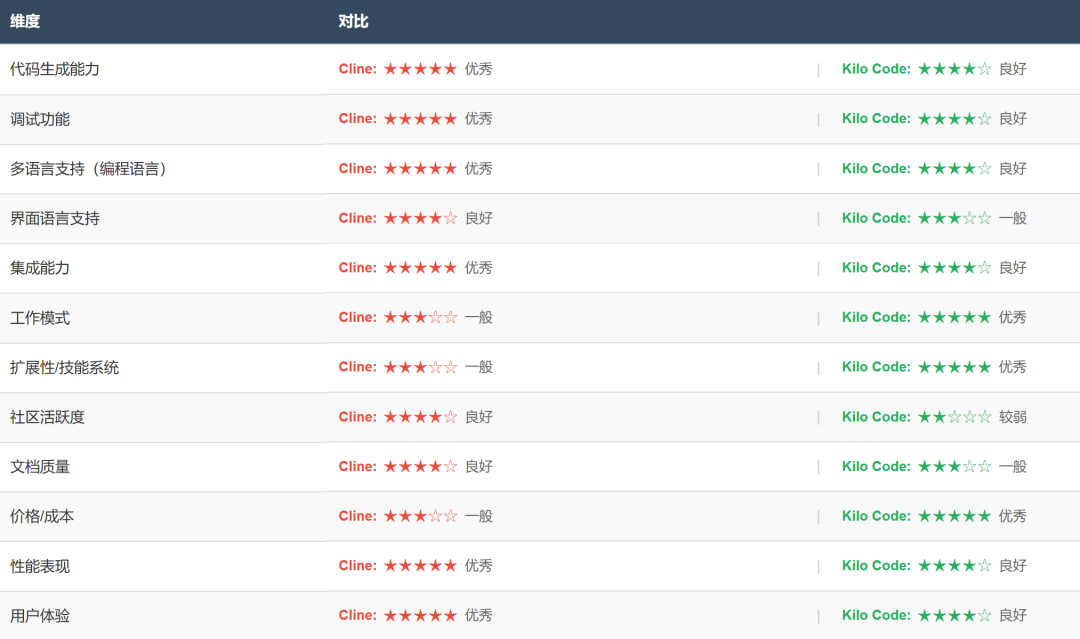Click Kilo Code stars in 用户体验 row
The width and height of the screenshot is (1080, 639).
tap(955, 615)
